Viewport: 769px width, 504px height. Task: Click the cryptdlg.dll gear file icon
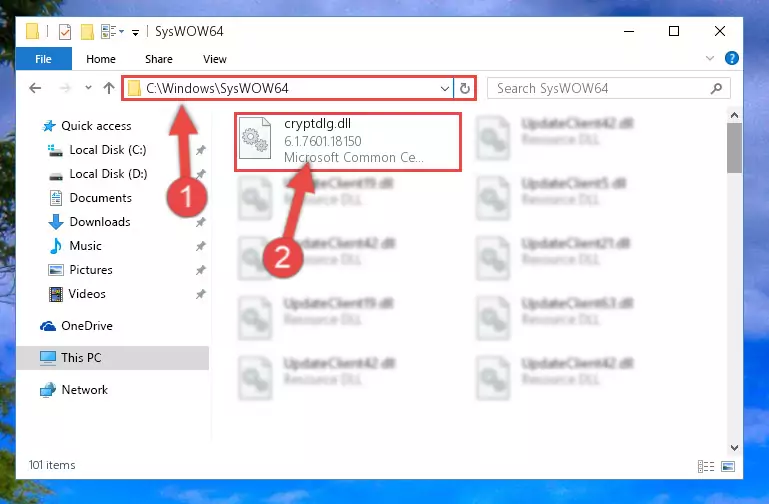click(255, 138)
